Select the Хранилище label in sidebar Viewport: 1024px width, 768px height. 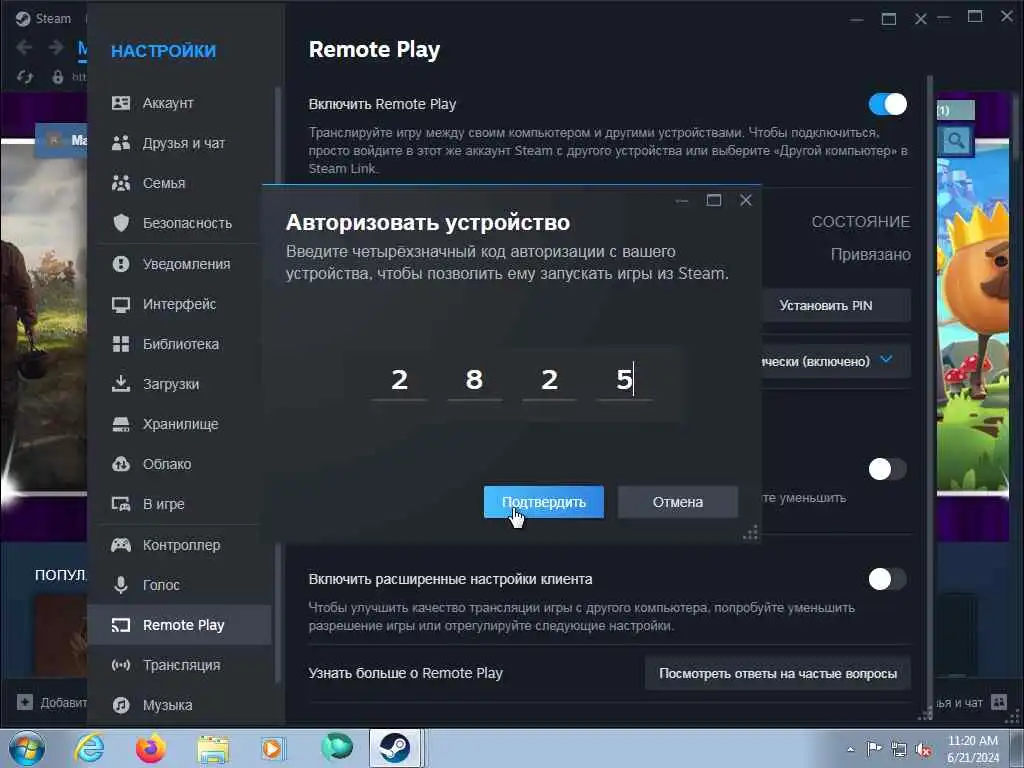tap(180, 424)
